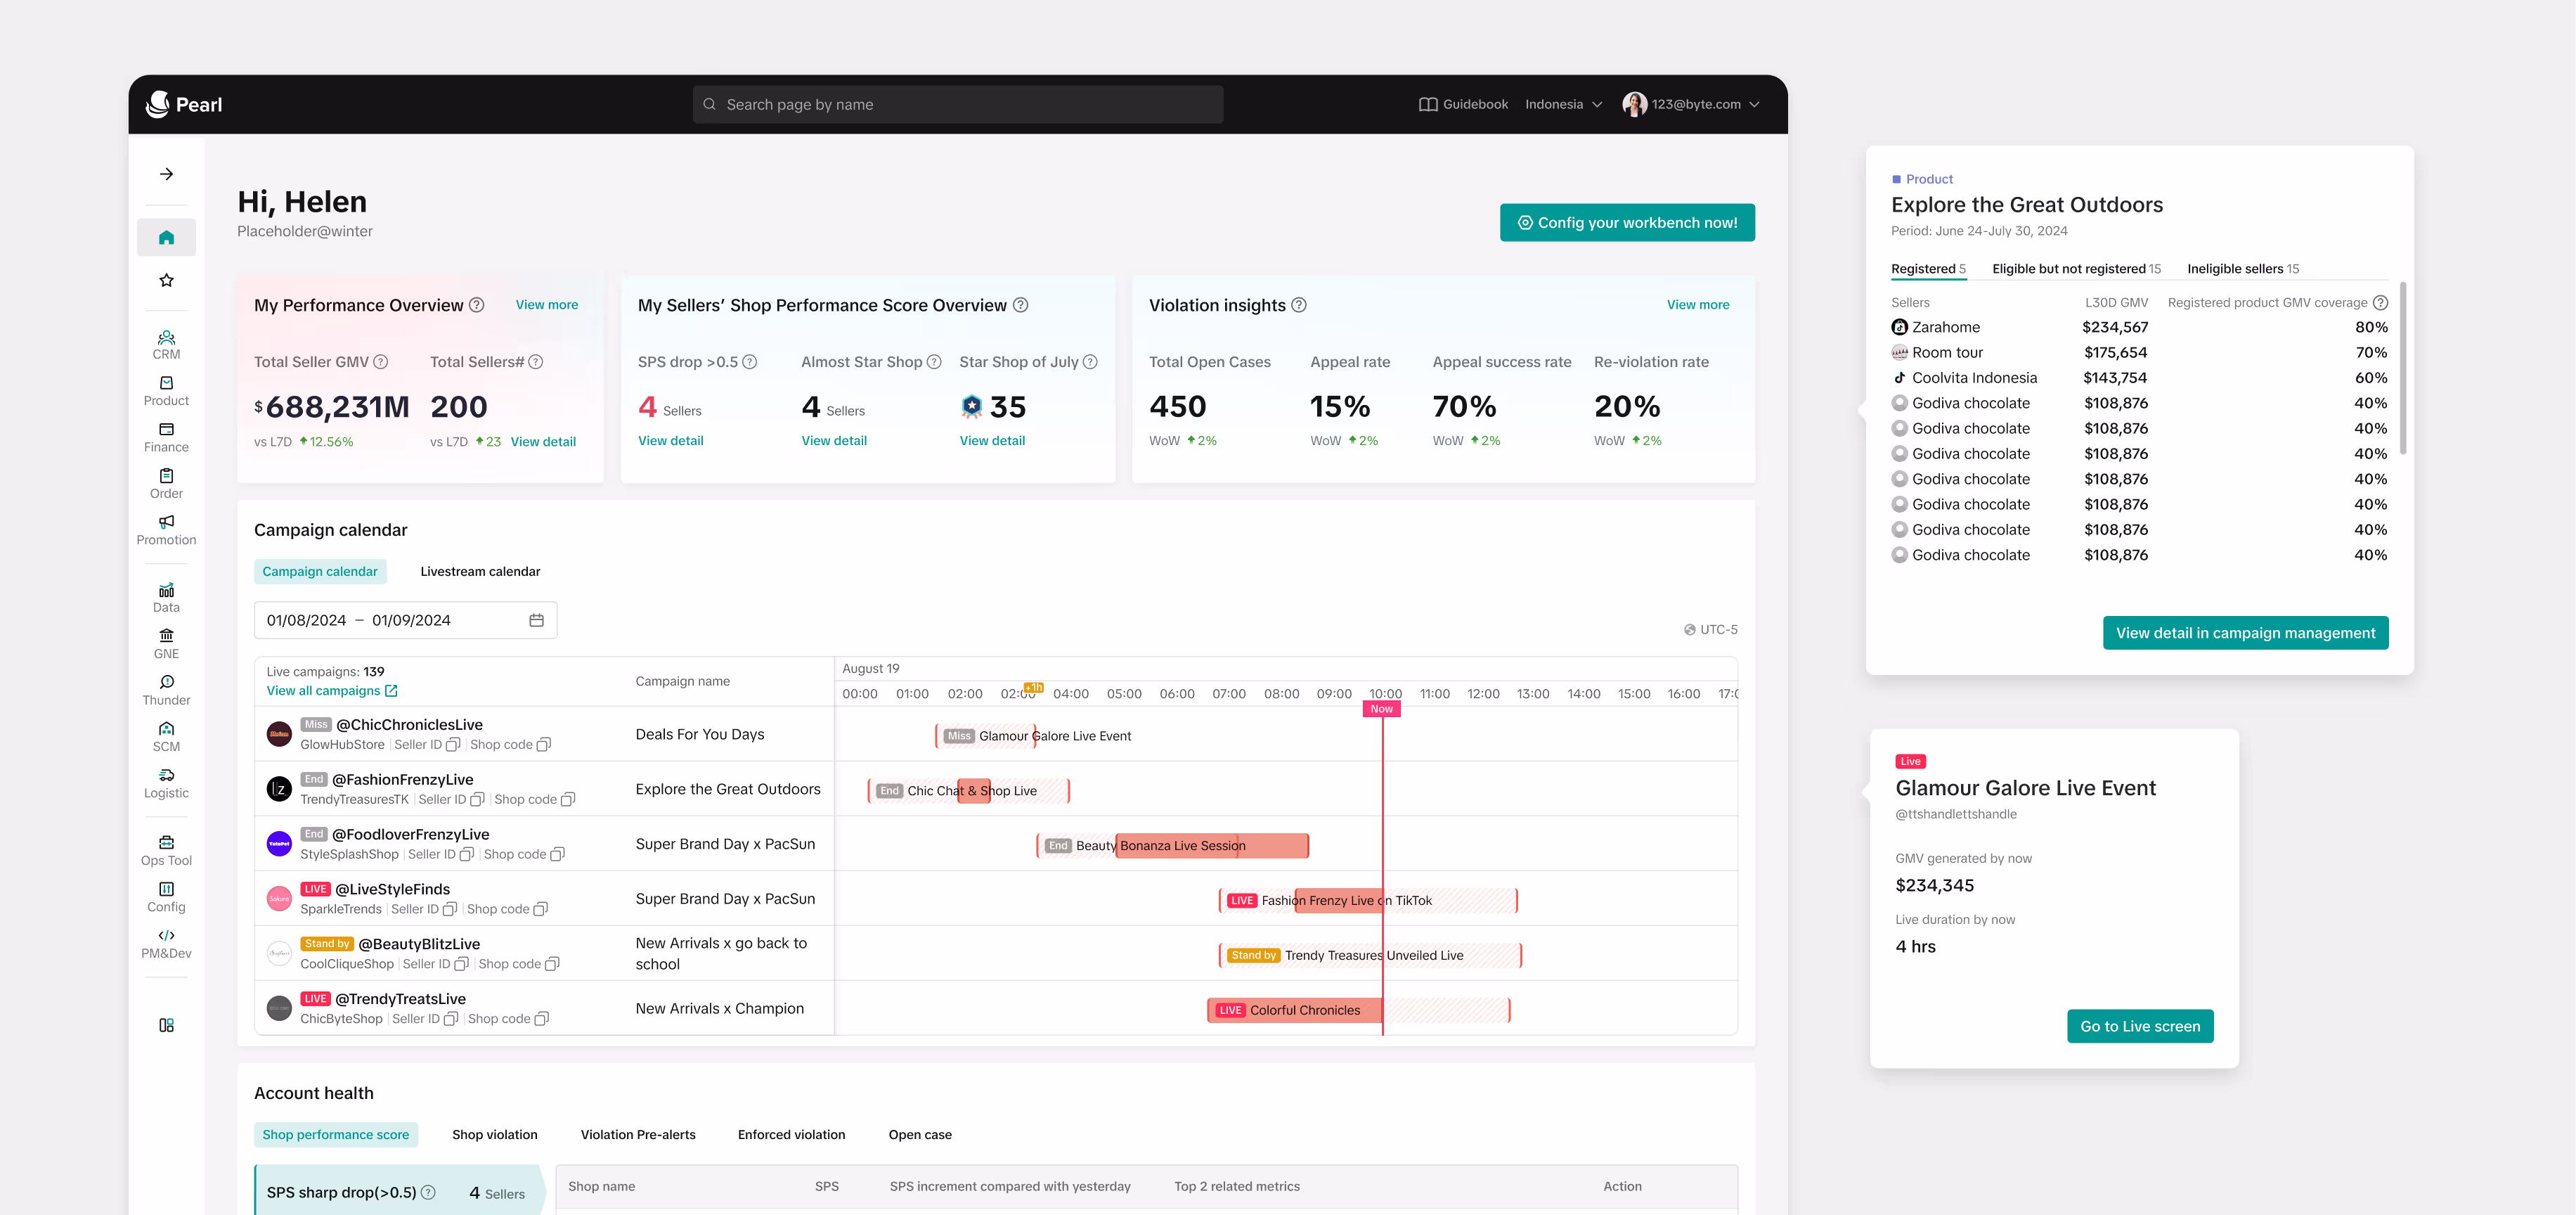Viewport: 2576px width, 1215px height.
Task: Open the date range calendar picker
Action: [x=536, y=620]
